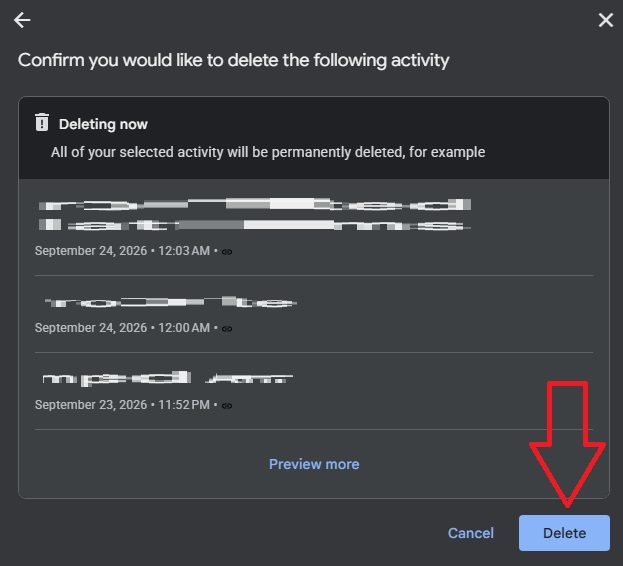This screenshot has width=623, height=566.
Task: Close the delete confirmation dialog
Action: [606, 20]
